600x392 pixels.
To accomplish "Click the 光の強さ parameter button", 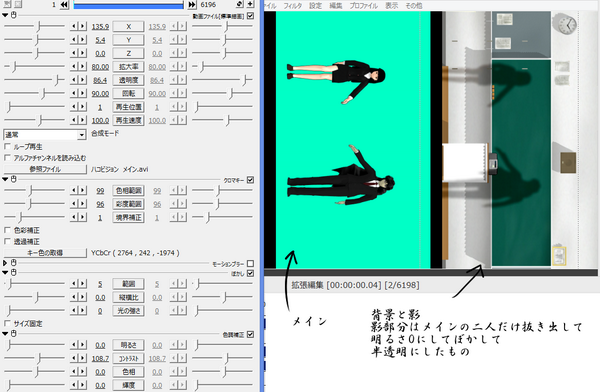I will tap(129, 310).
